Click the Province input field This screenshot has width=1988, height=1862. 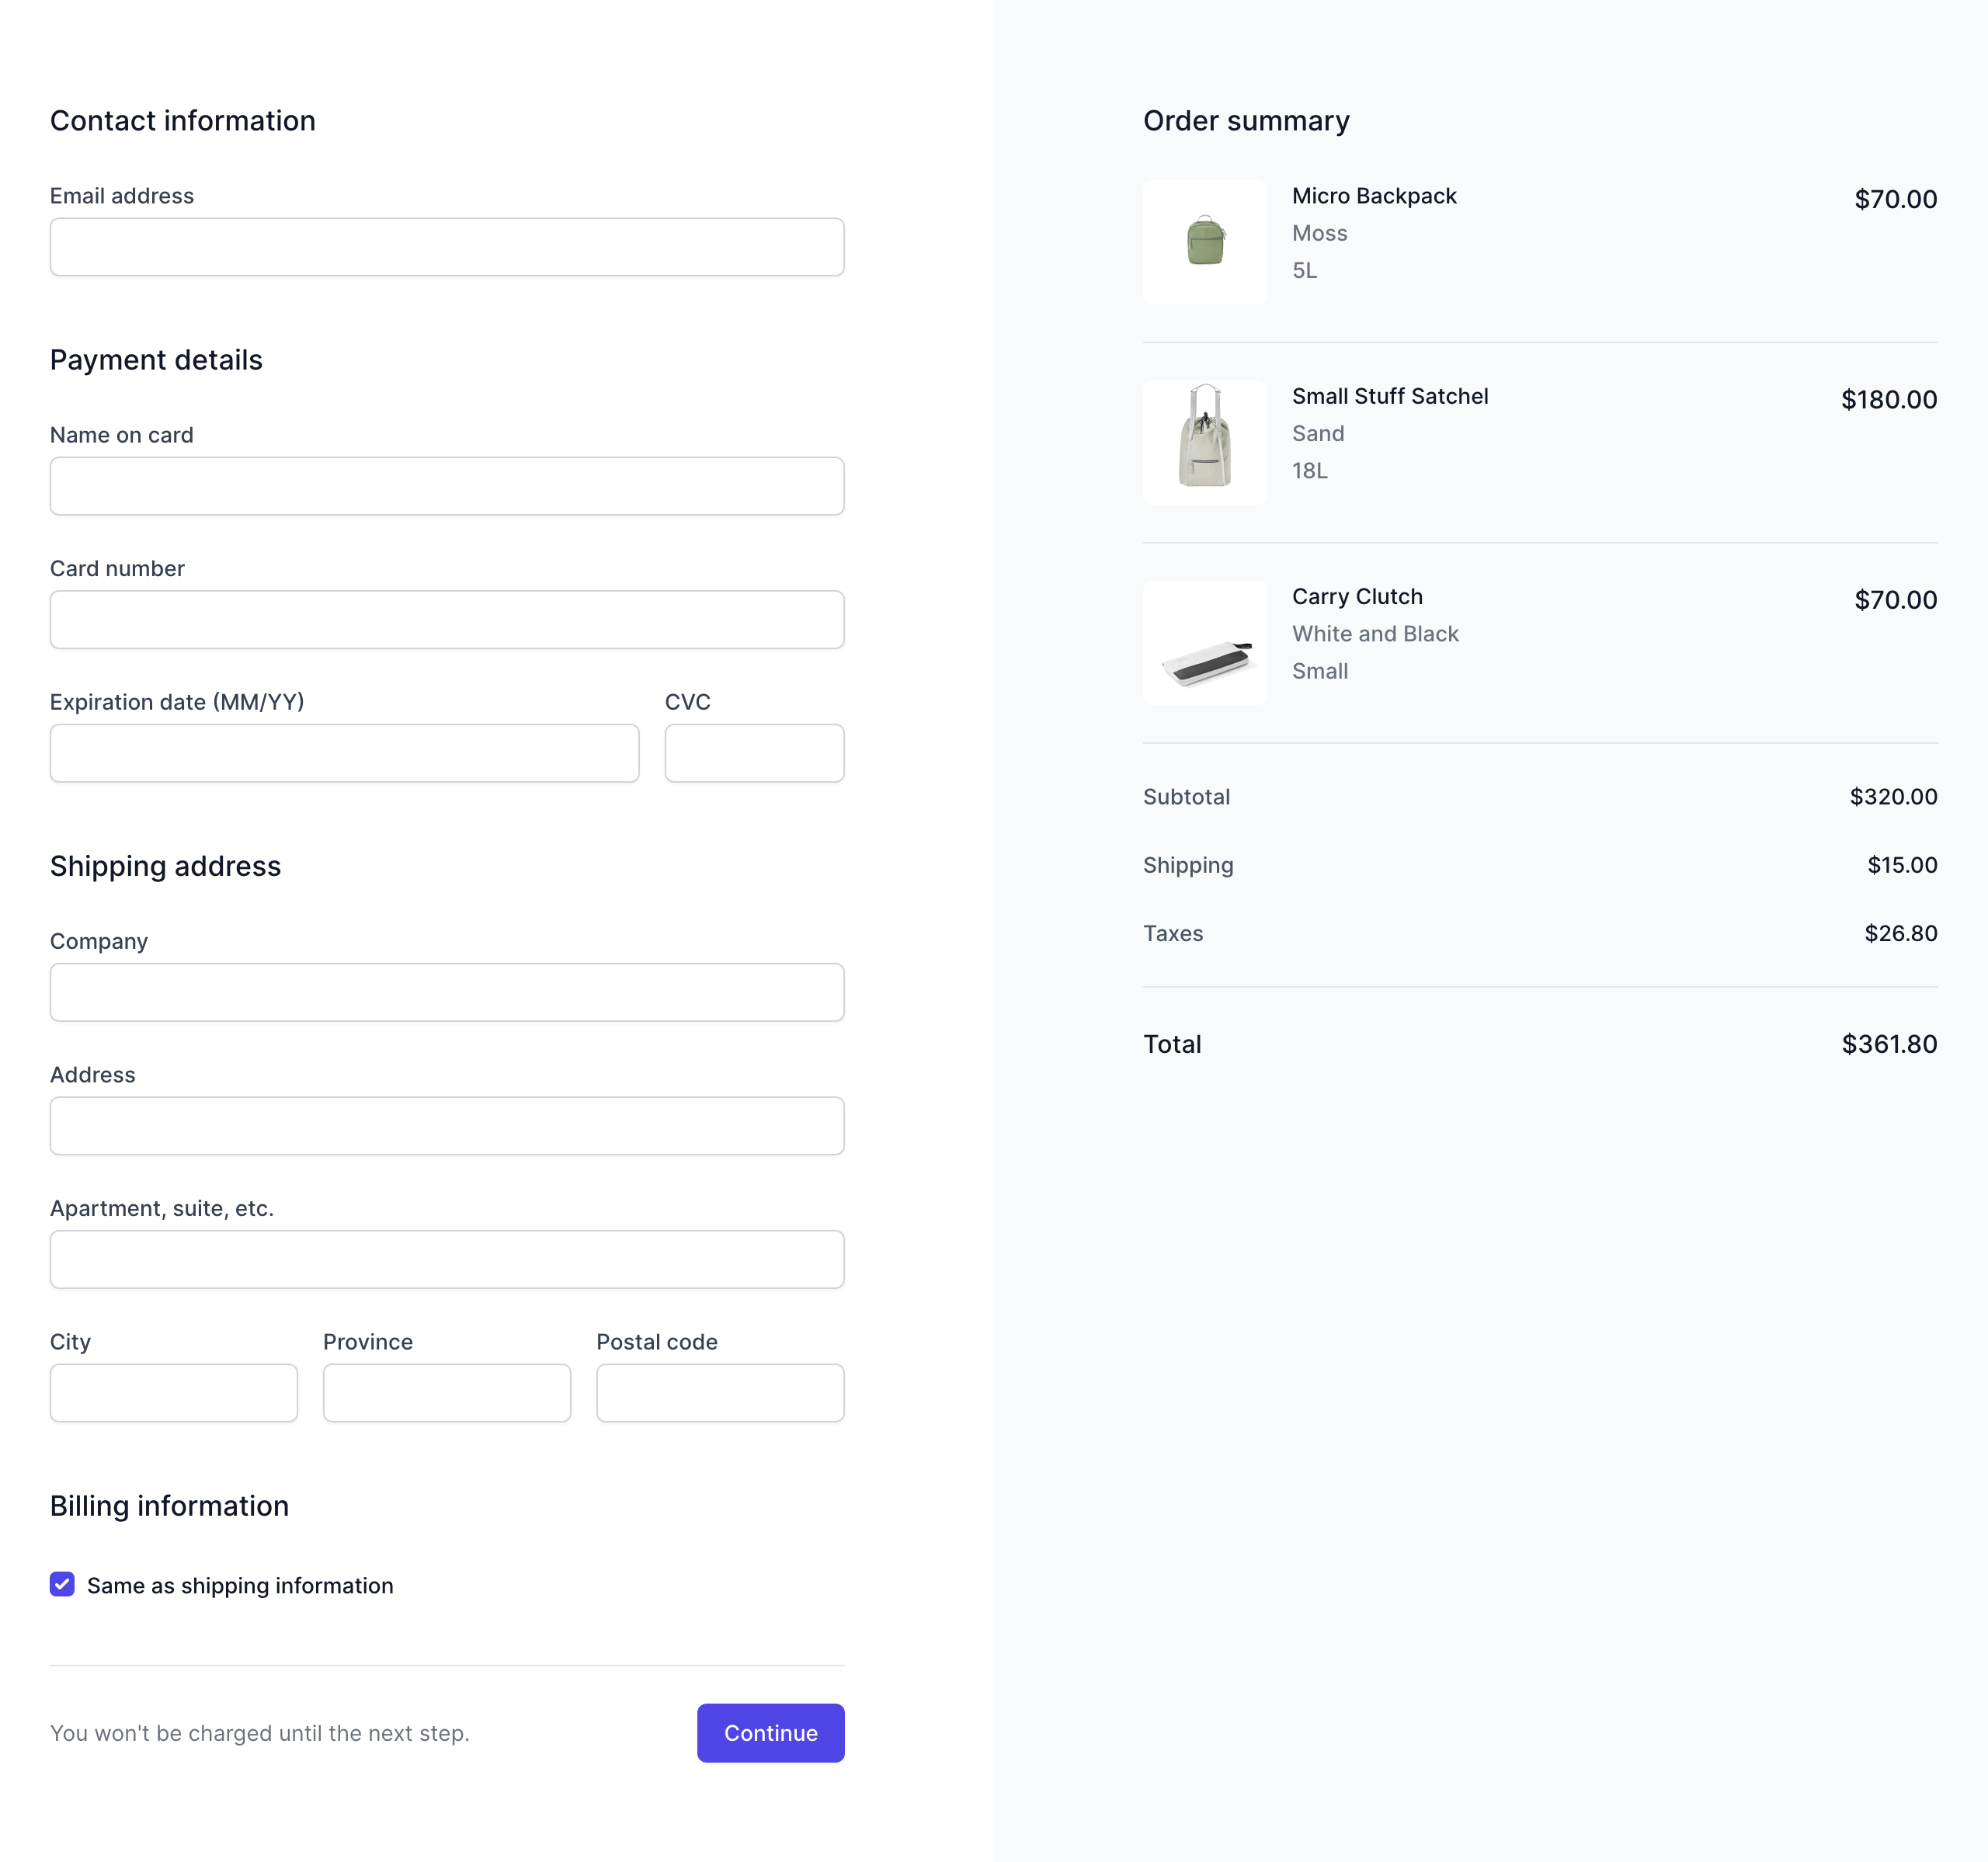click(446, 1393)
